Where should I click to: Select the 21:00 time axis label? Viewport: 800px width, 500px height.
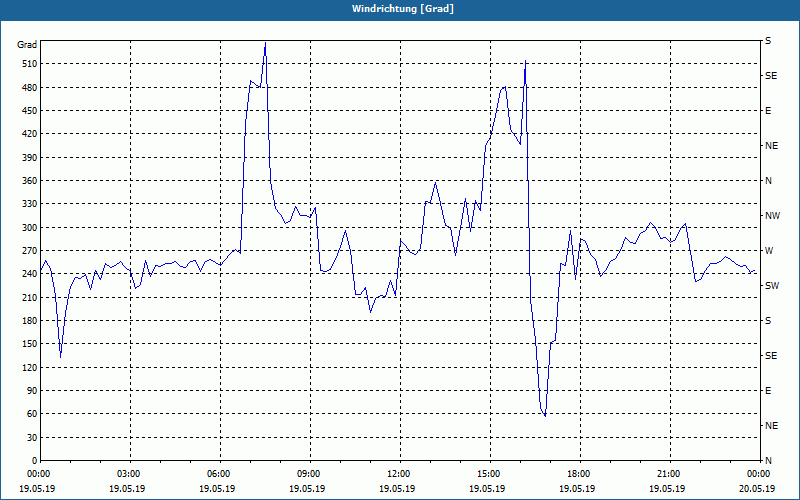(667, 474)
